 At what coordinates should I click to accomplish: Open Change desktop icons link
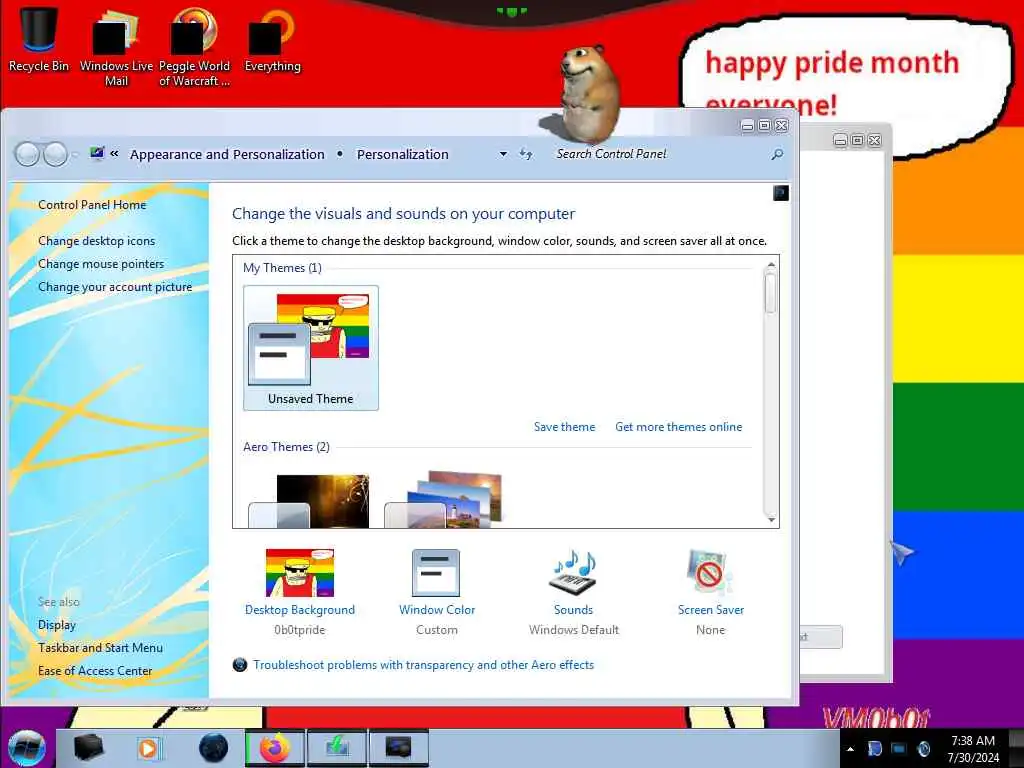tap(96, 241)
